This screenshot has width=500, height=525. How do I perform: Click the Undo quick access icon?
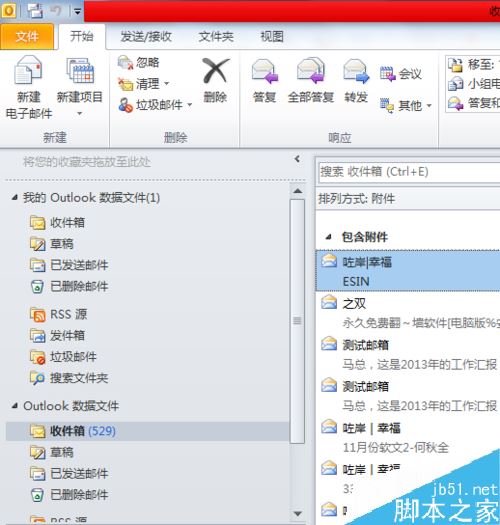[56, 11]
